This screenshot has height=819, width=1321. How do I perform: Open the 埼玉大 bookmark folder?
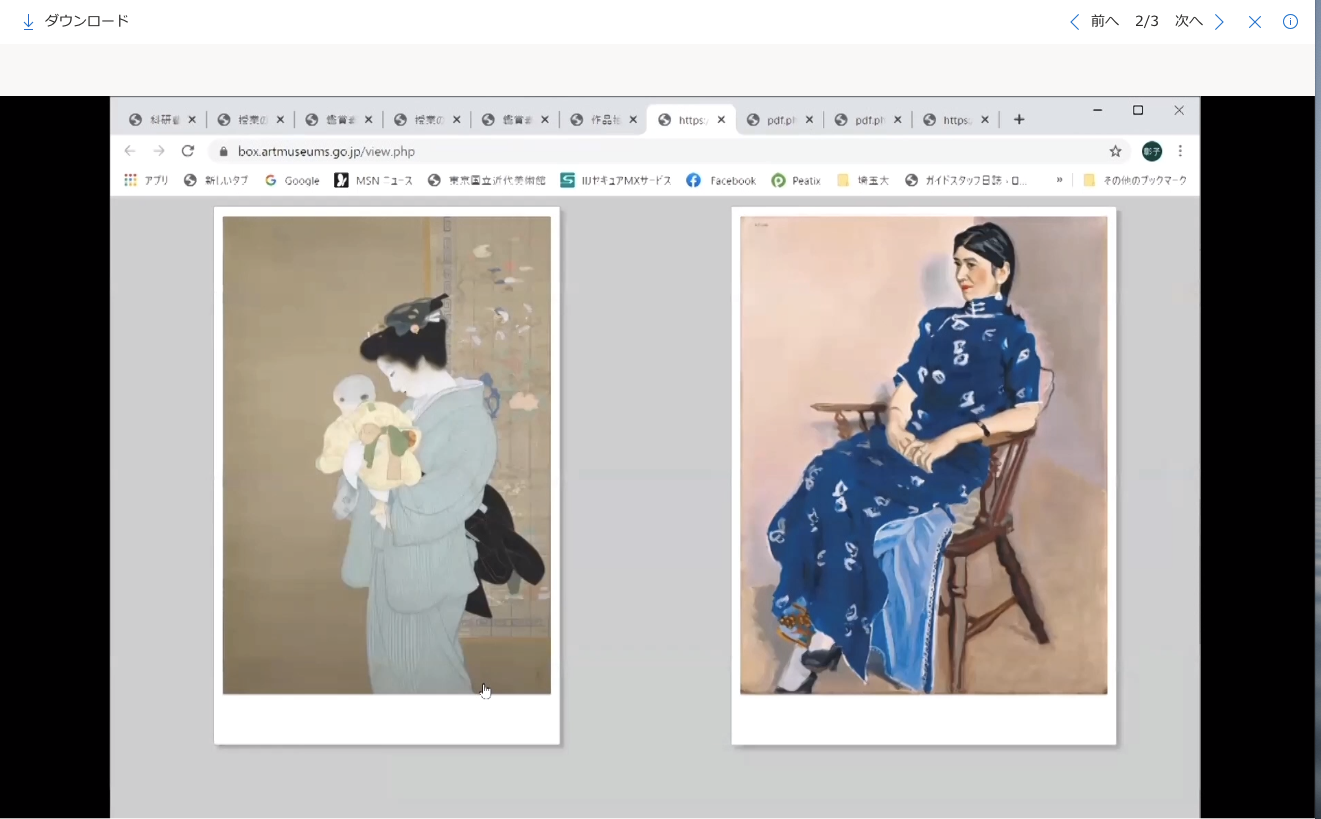863,181
